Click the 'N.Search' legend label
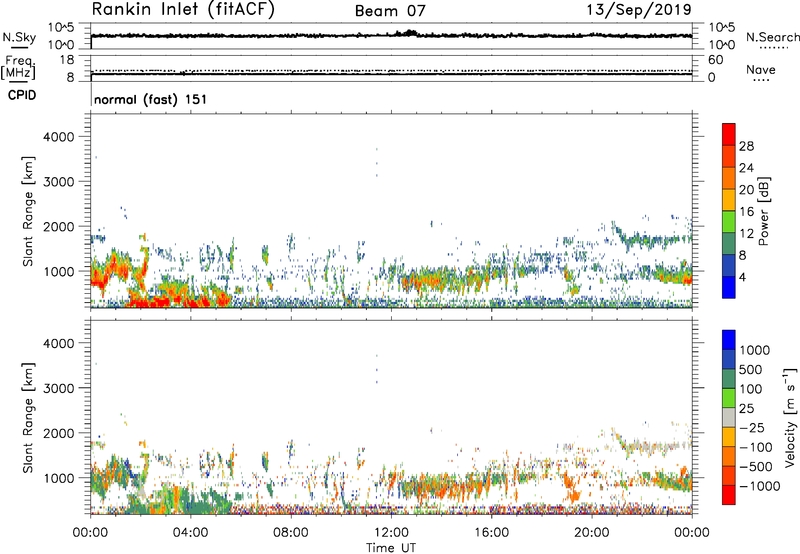This screenshot has height=554, width=800. pyautogui.click(x=772, y=37)
